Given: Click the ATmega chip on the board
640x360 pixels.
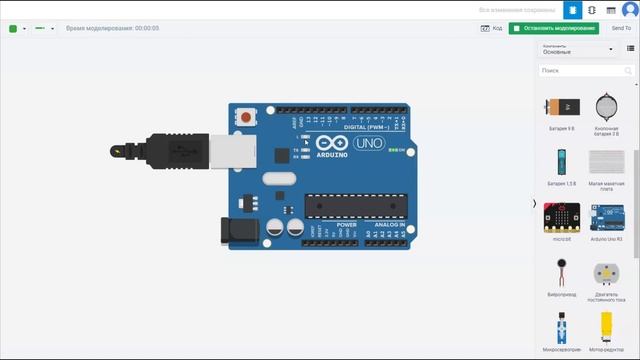Looking at the screenshot, I should [x=356, y=206].
